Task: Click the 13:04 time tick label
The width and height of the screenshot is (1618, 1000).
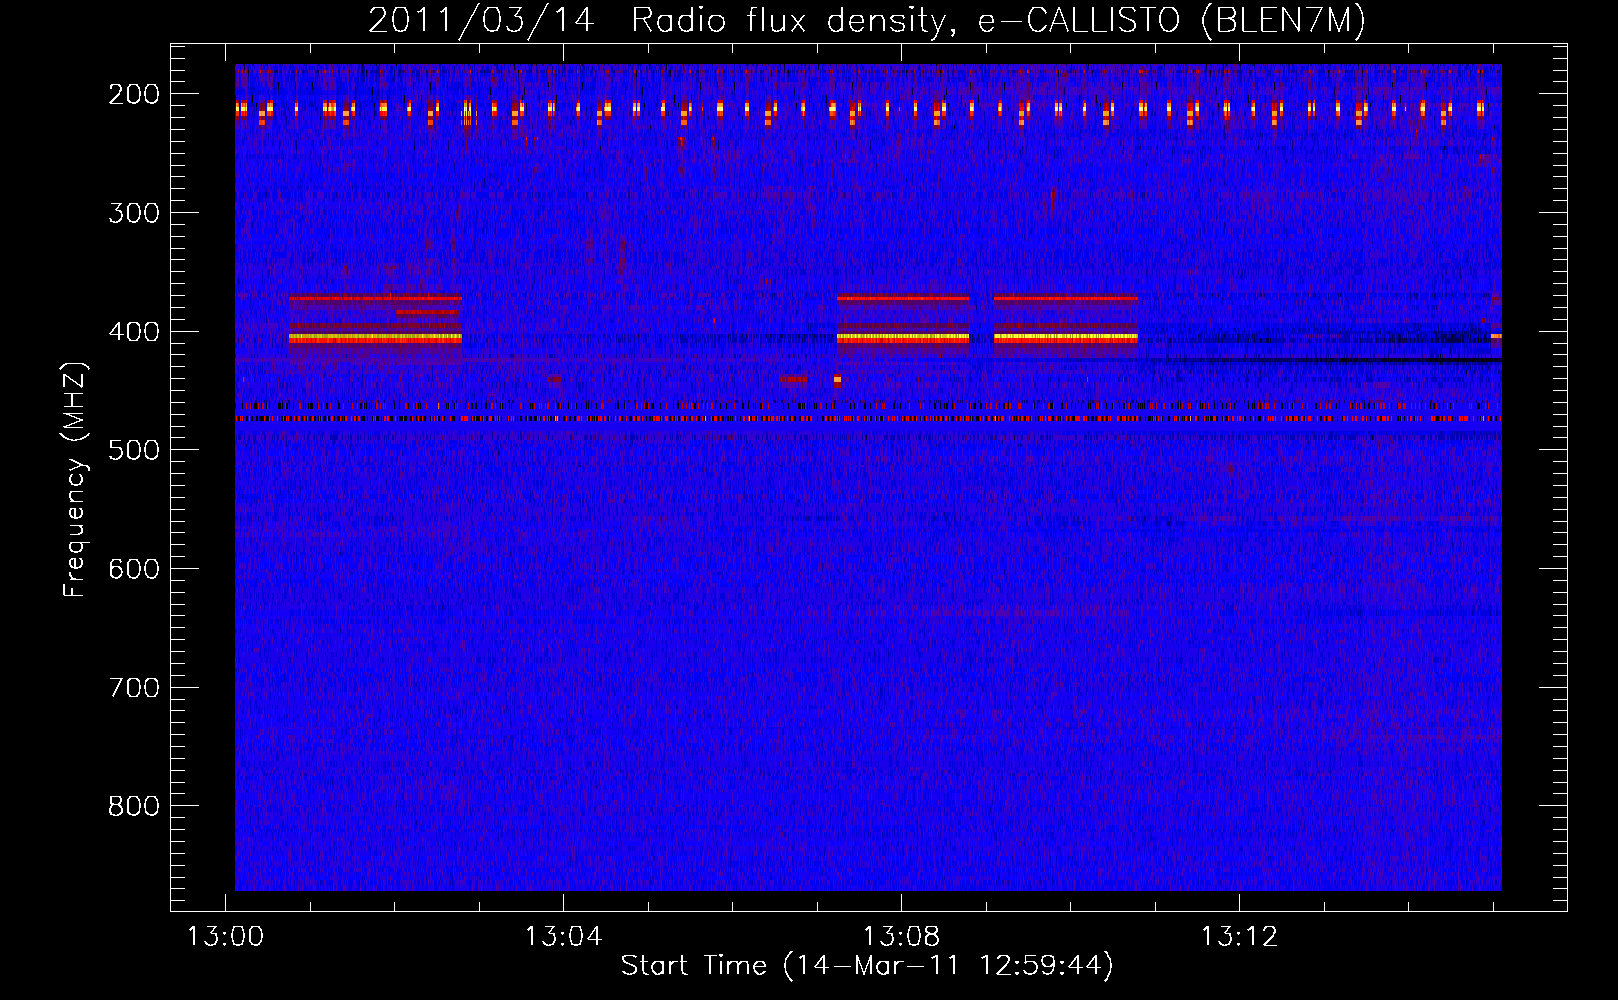Action: tap(564, 937)
